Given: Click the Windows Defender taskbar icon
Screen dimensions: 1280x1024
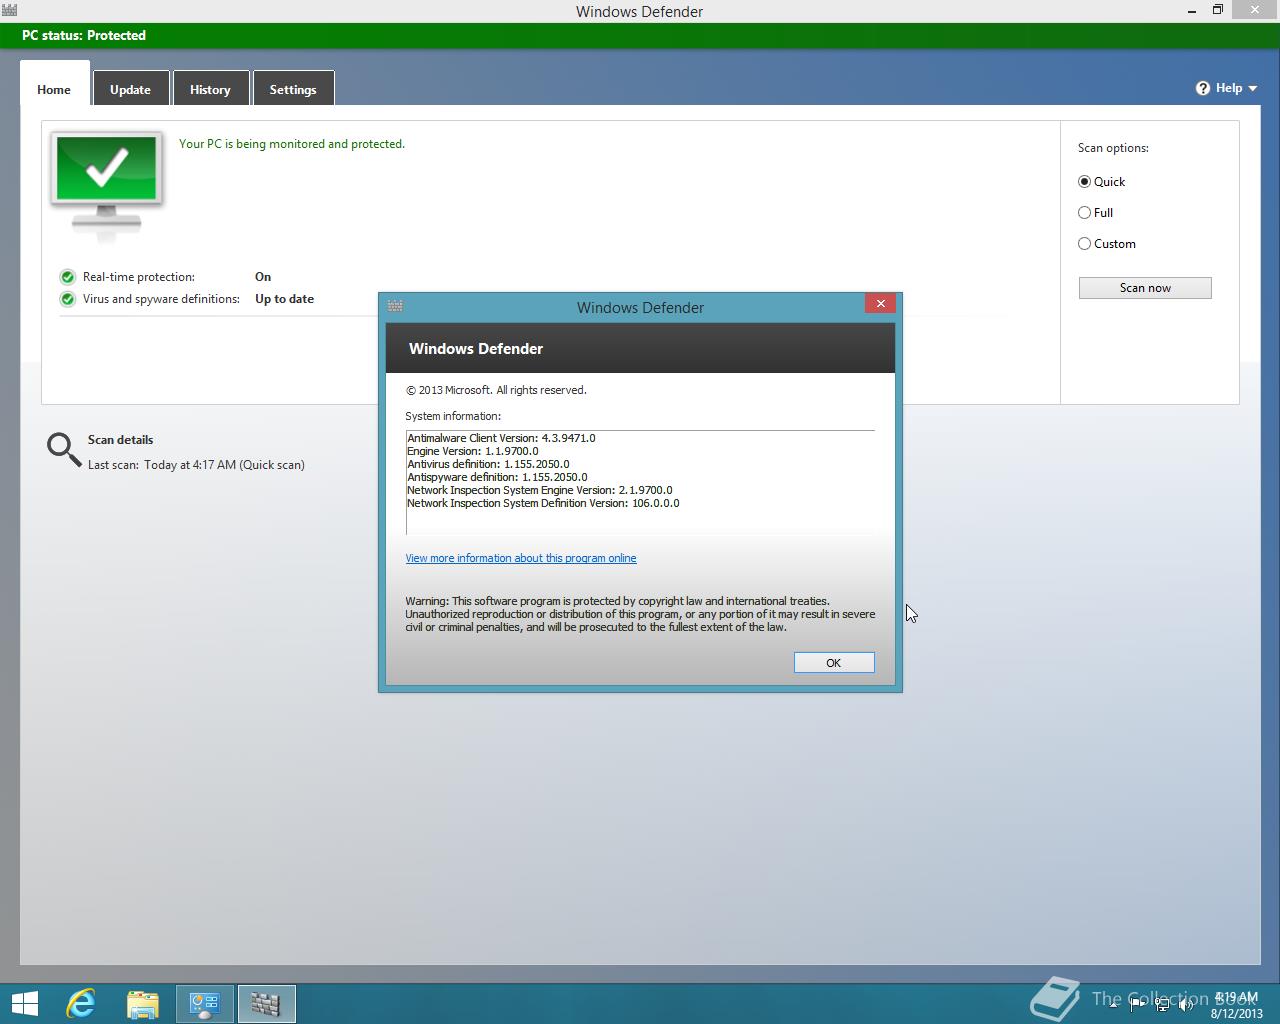Looking at the screenshot, I should 266,1003.
